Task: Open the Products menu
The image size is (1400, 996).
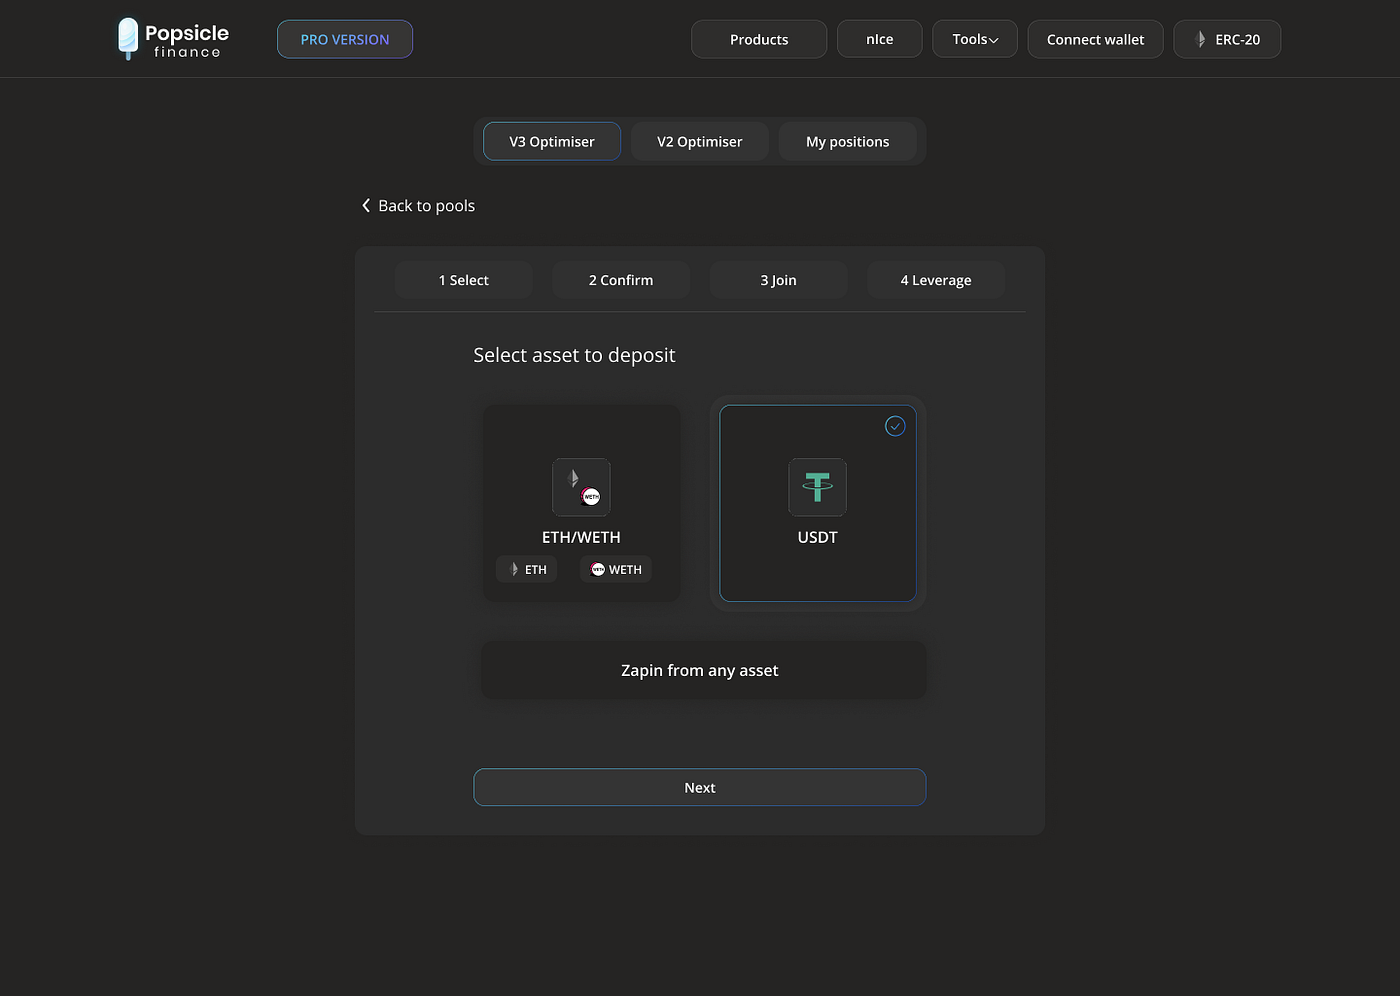Action: pos(759,39)
